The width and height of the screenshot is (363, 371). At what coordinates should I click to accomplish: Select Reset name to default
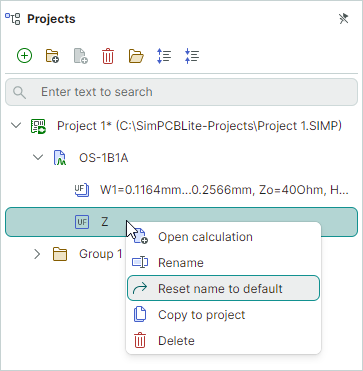tap(223, 288)
